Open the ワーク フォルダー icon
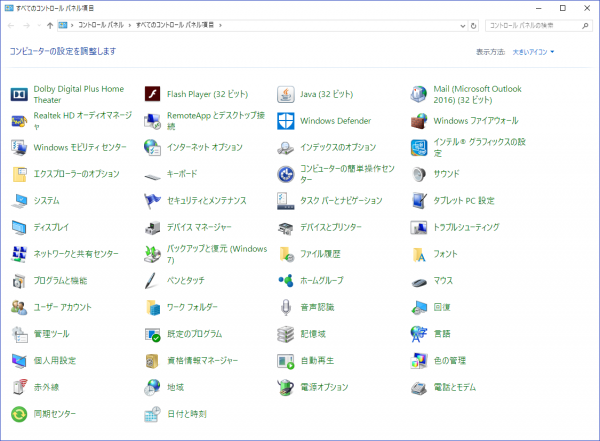 (x=152, y=307)
